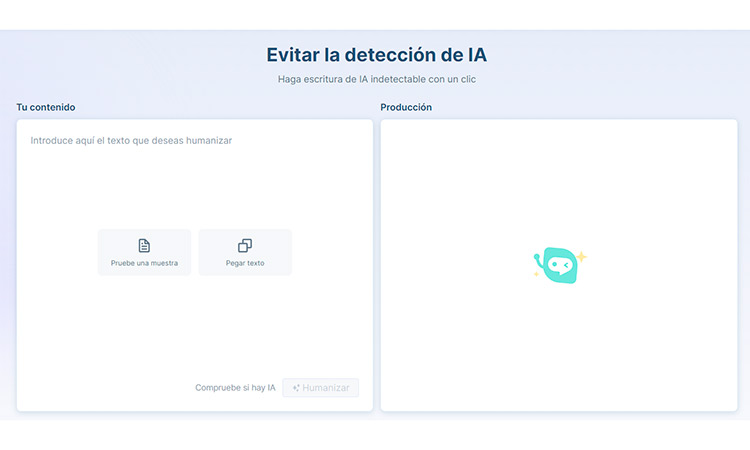
Task: Click the document icon for sample text
Action: (x=144, y=245)
